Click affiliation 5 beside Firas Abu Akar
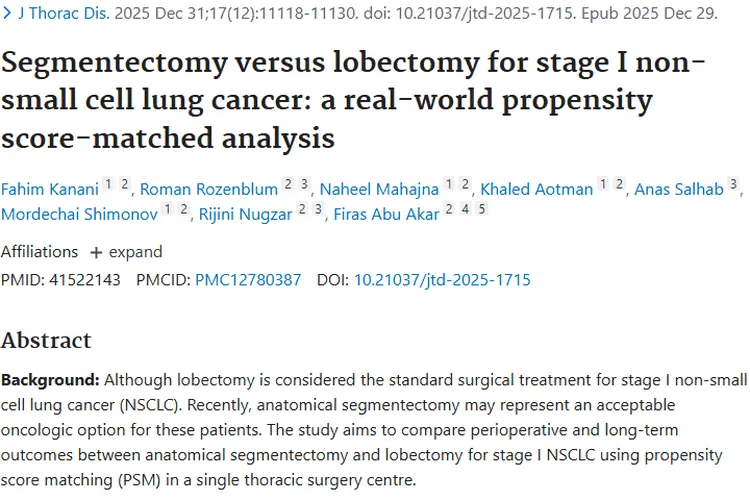Viewport: 750px width, 500px height. pyautogui.click(x=481, y=209)
